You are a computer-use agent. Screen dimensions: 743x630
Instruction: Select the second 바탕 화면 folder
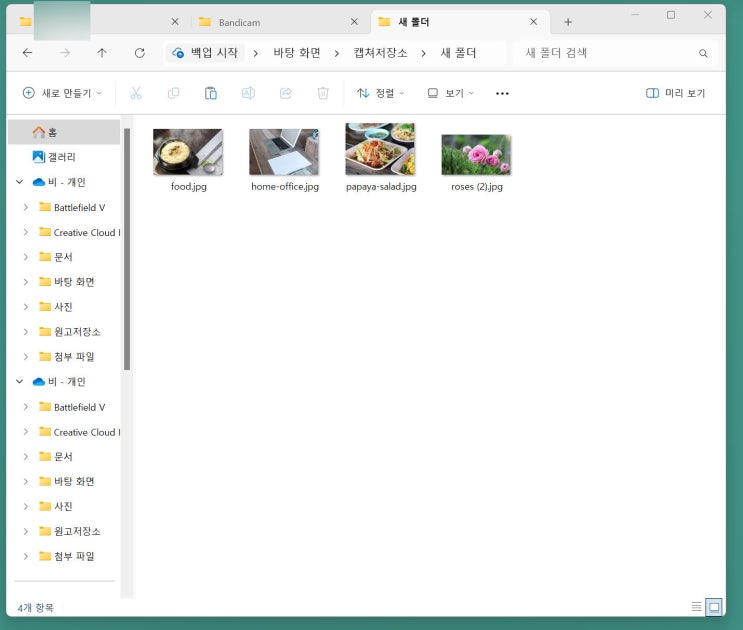[x=66, y=481]
